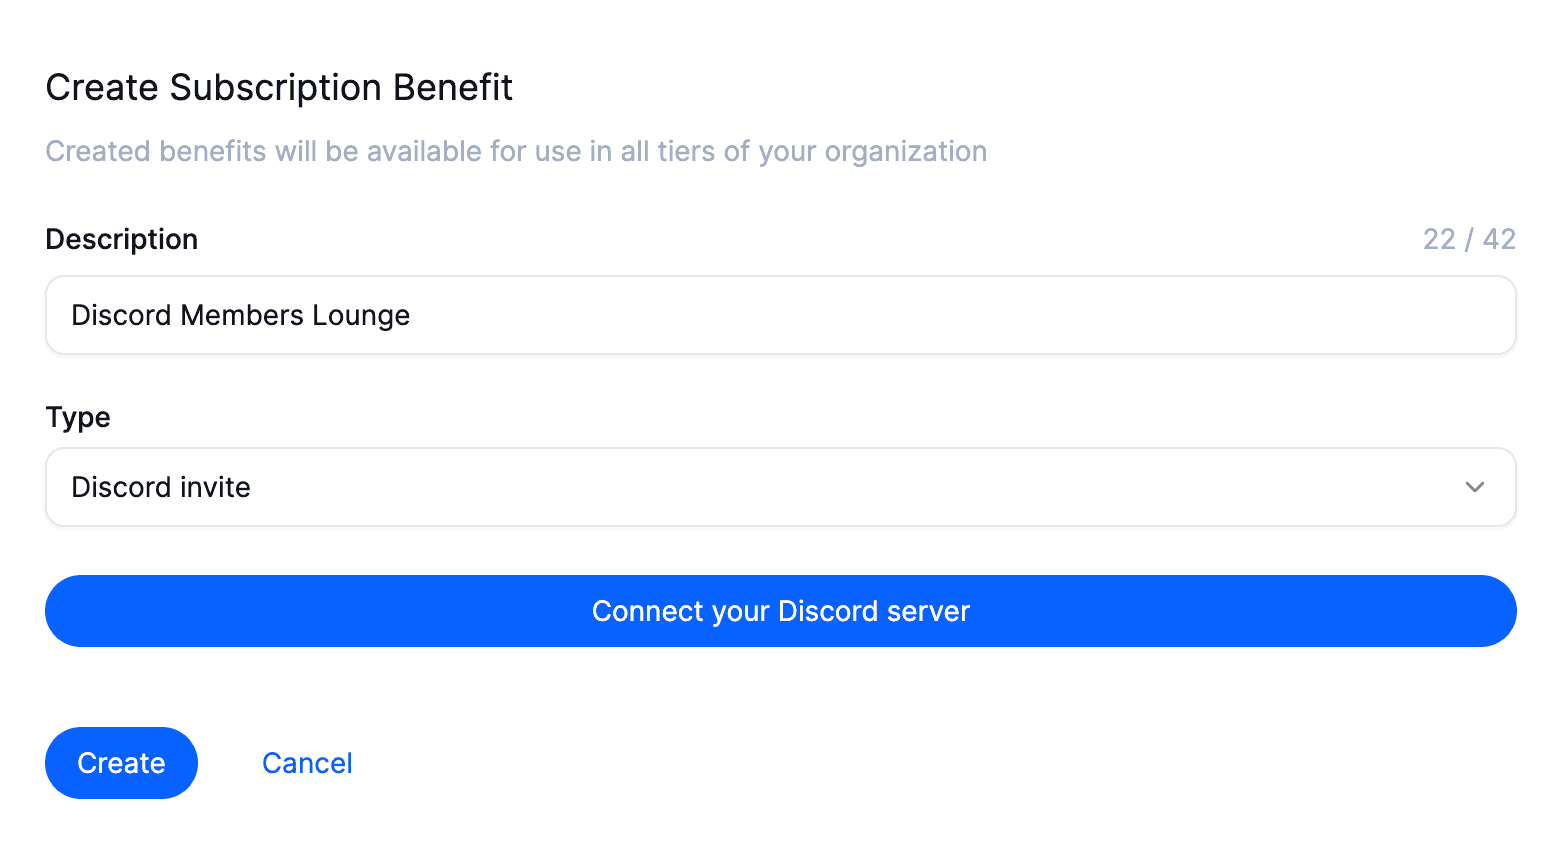
Task: Select Cancel to discard the benefit
Action: tap(307, 763)
